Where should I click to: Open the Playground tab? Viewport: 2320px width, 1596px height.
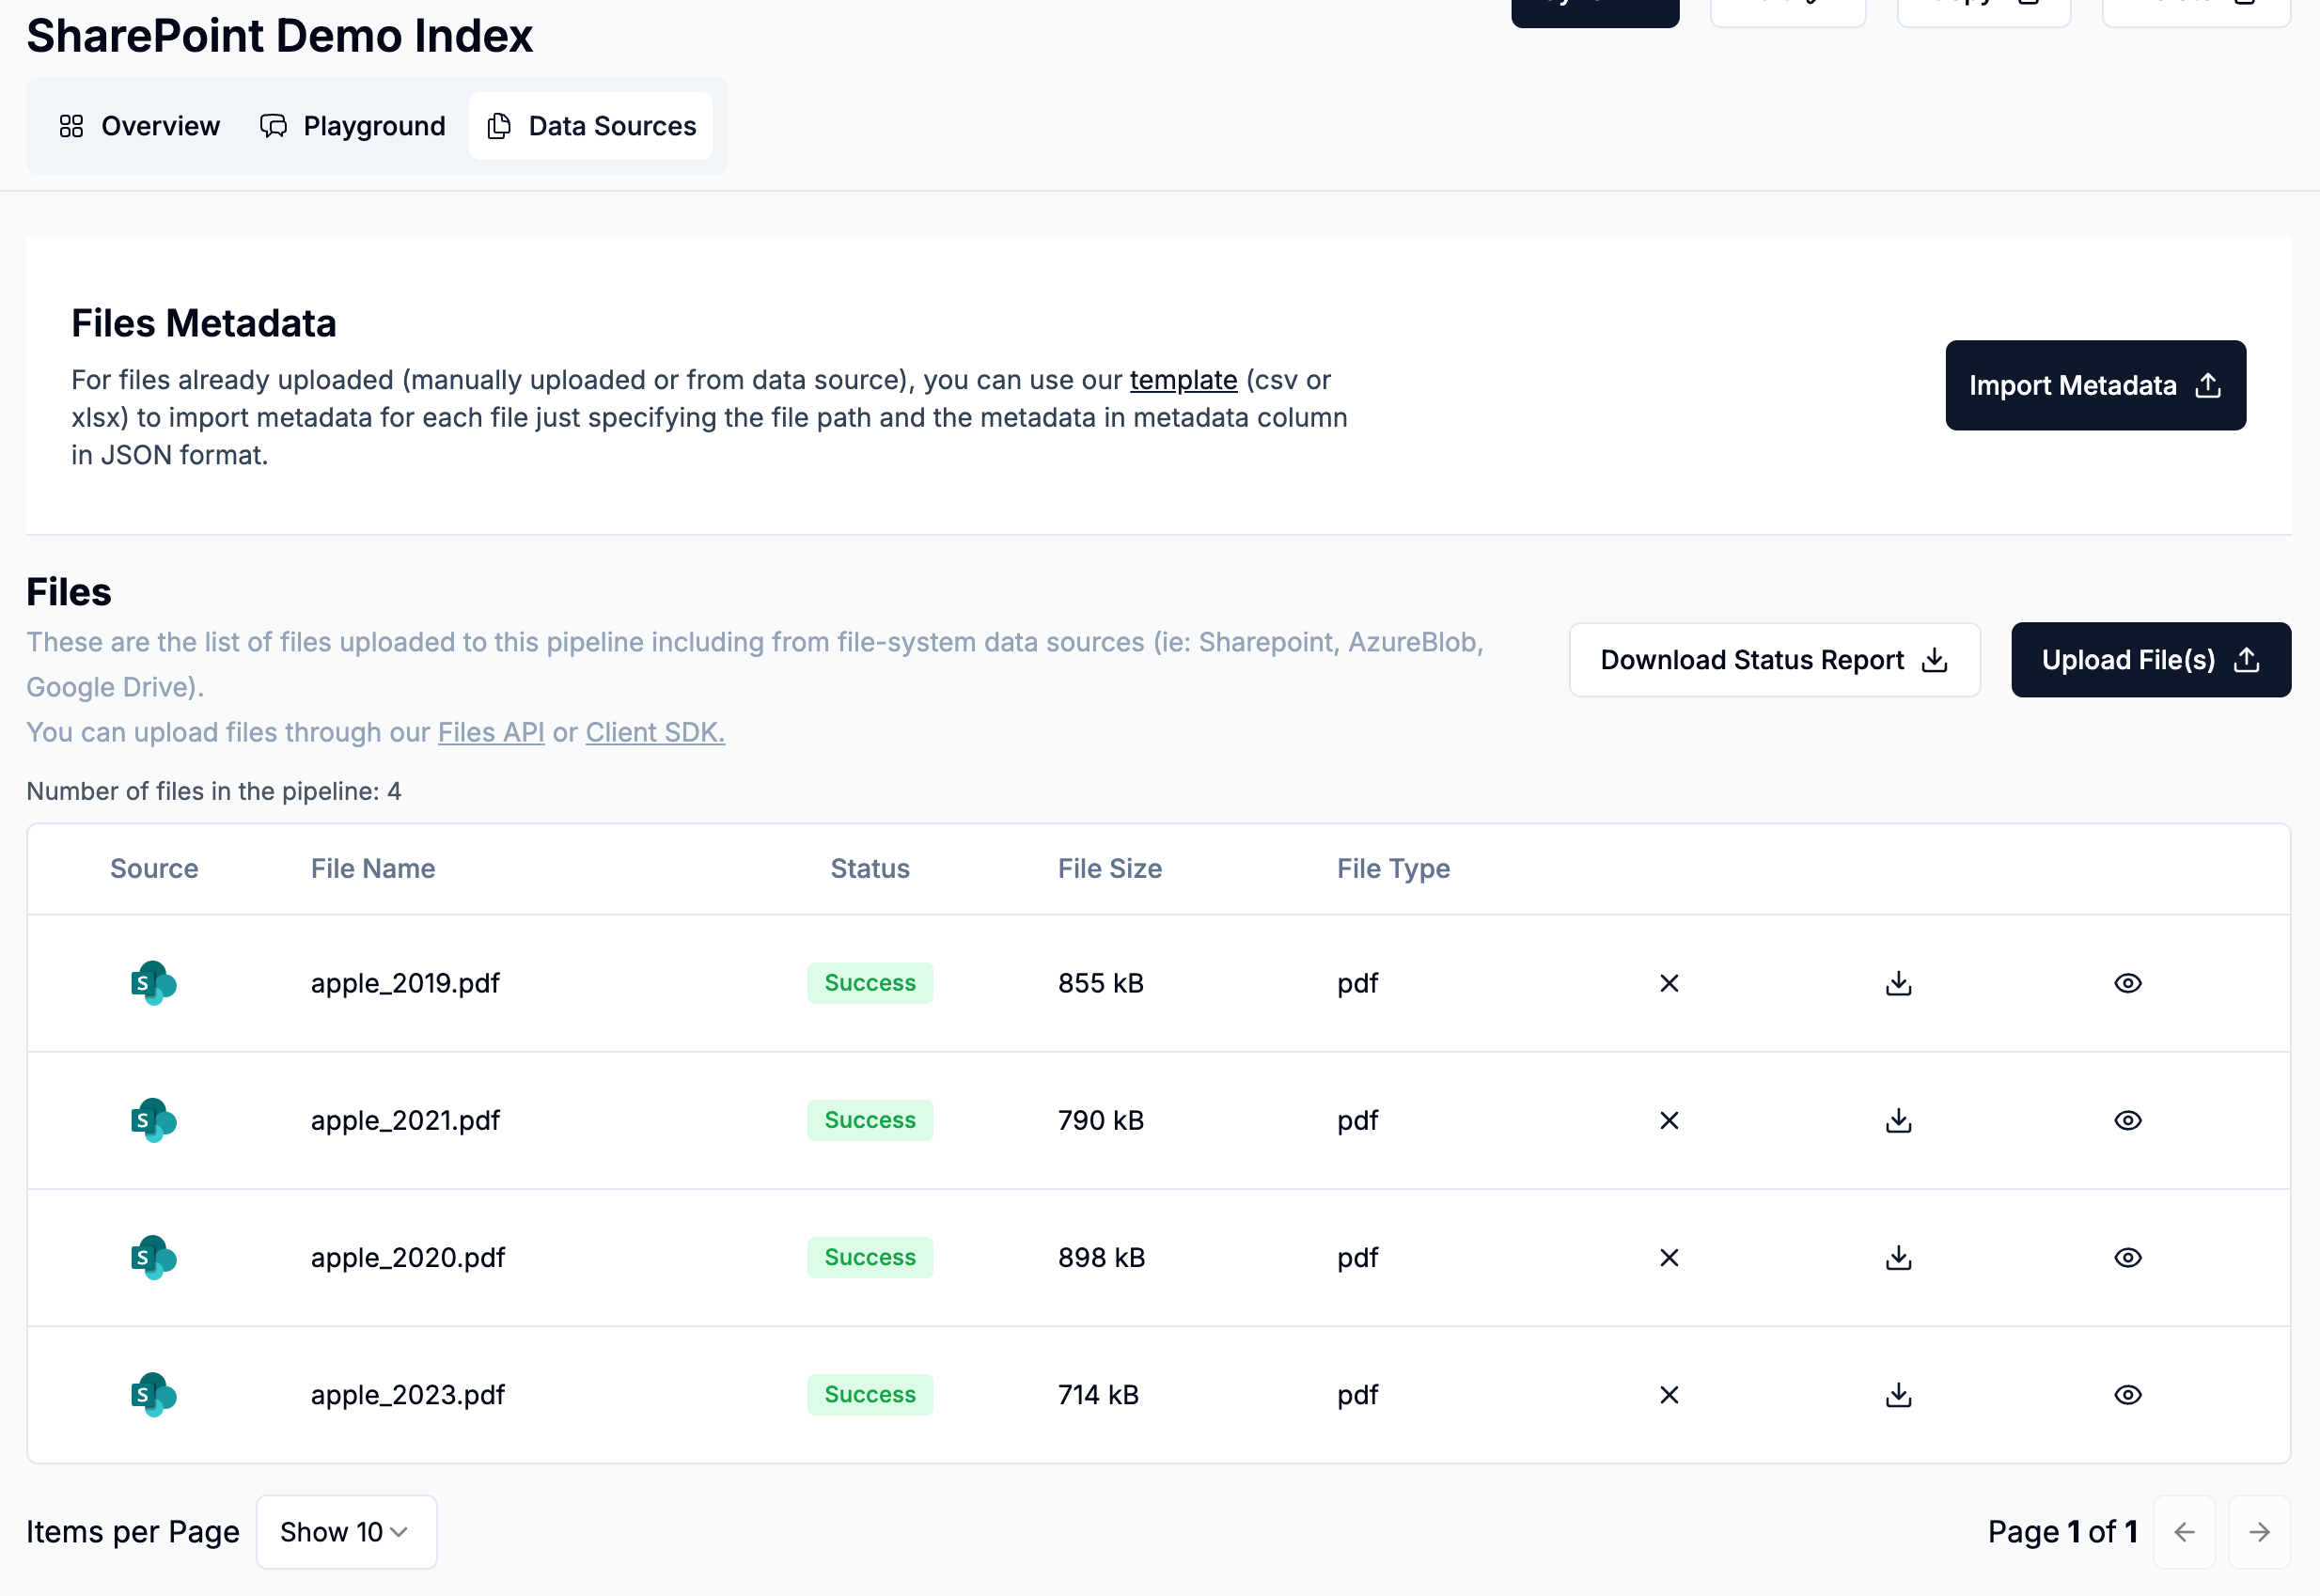(353, 126)
